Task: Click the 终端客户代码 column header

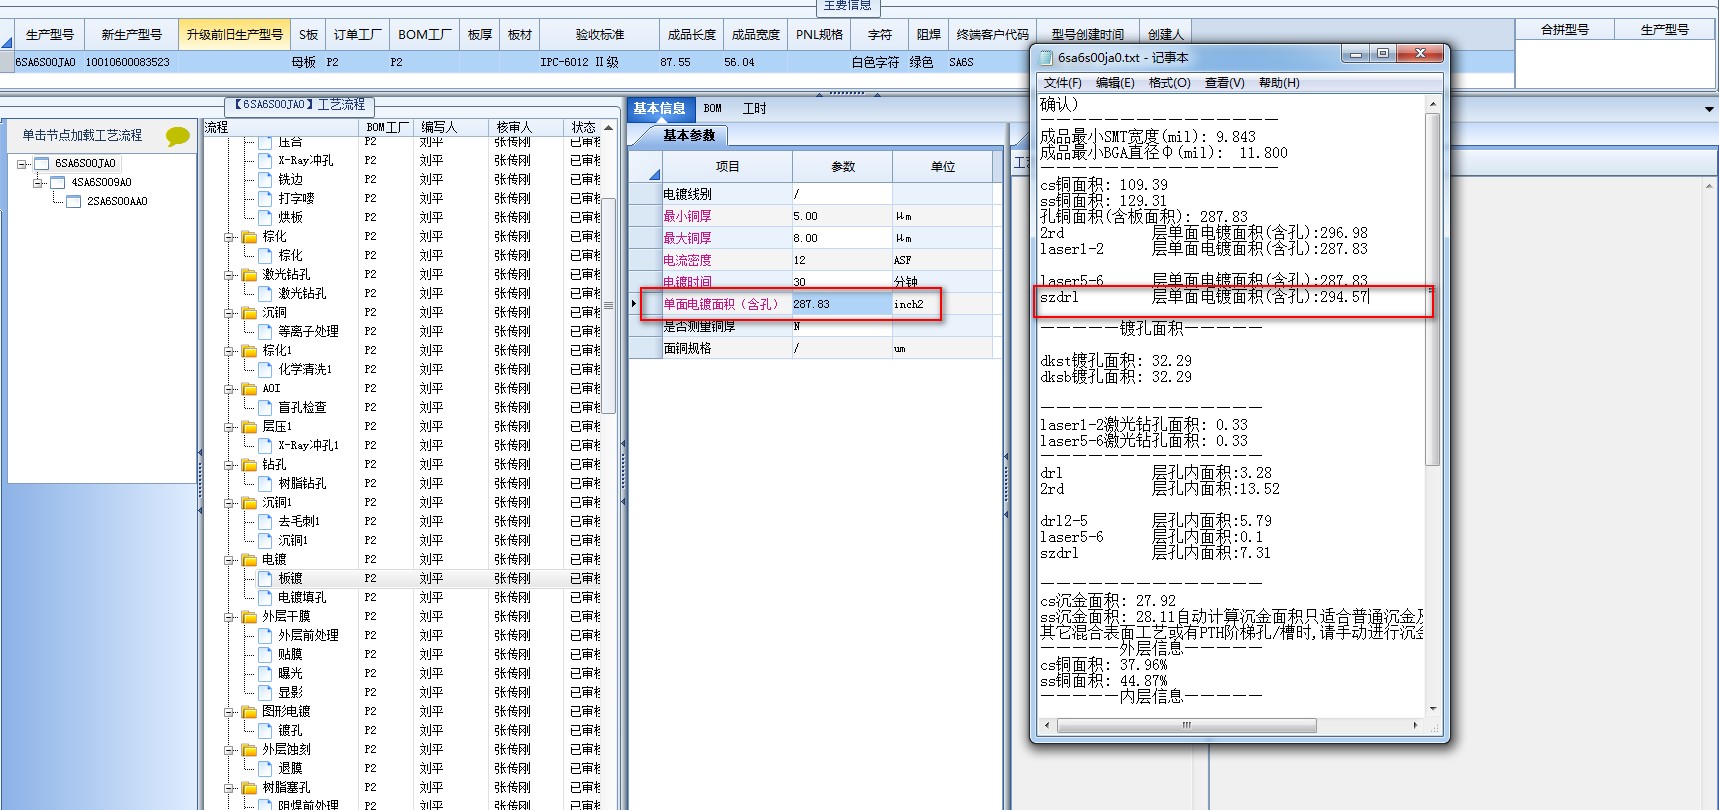Action: point(992,34)
